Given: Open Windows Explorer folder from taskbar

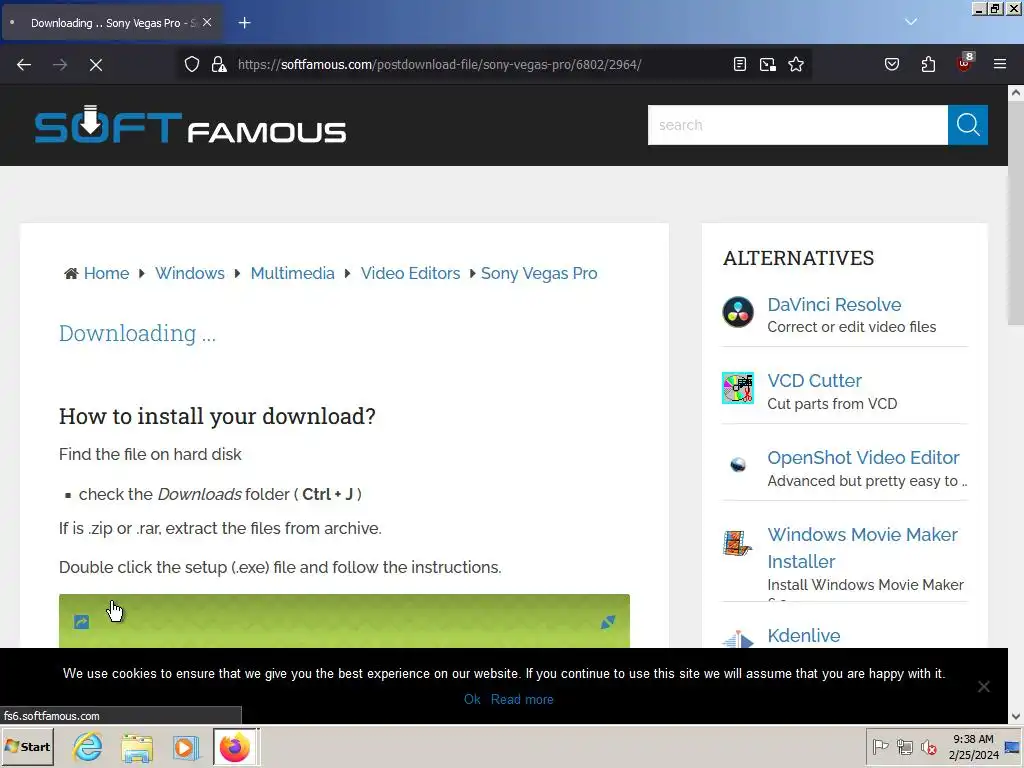Looking at the screenshot, I should click(136, 747).
